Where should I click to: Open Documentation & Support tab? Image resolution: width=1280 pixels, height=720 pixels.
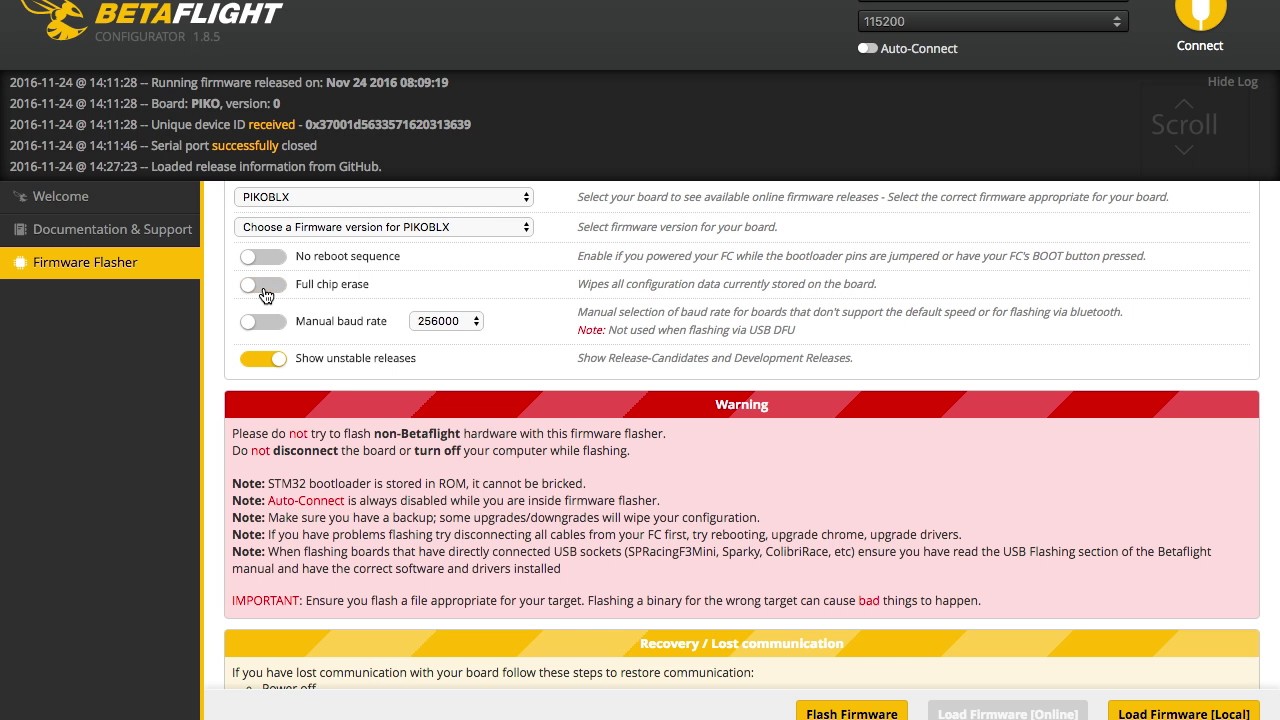point(100,230)
